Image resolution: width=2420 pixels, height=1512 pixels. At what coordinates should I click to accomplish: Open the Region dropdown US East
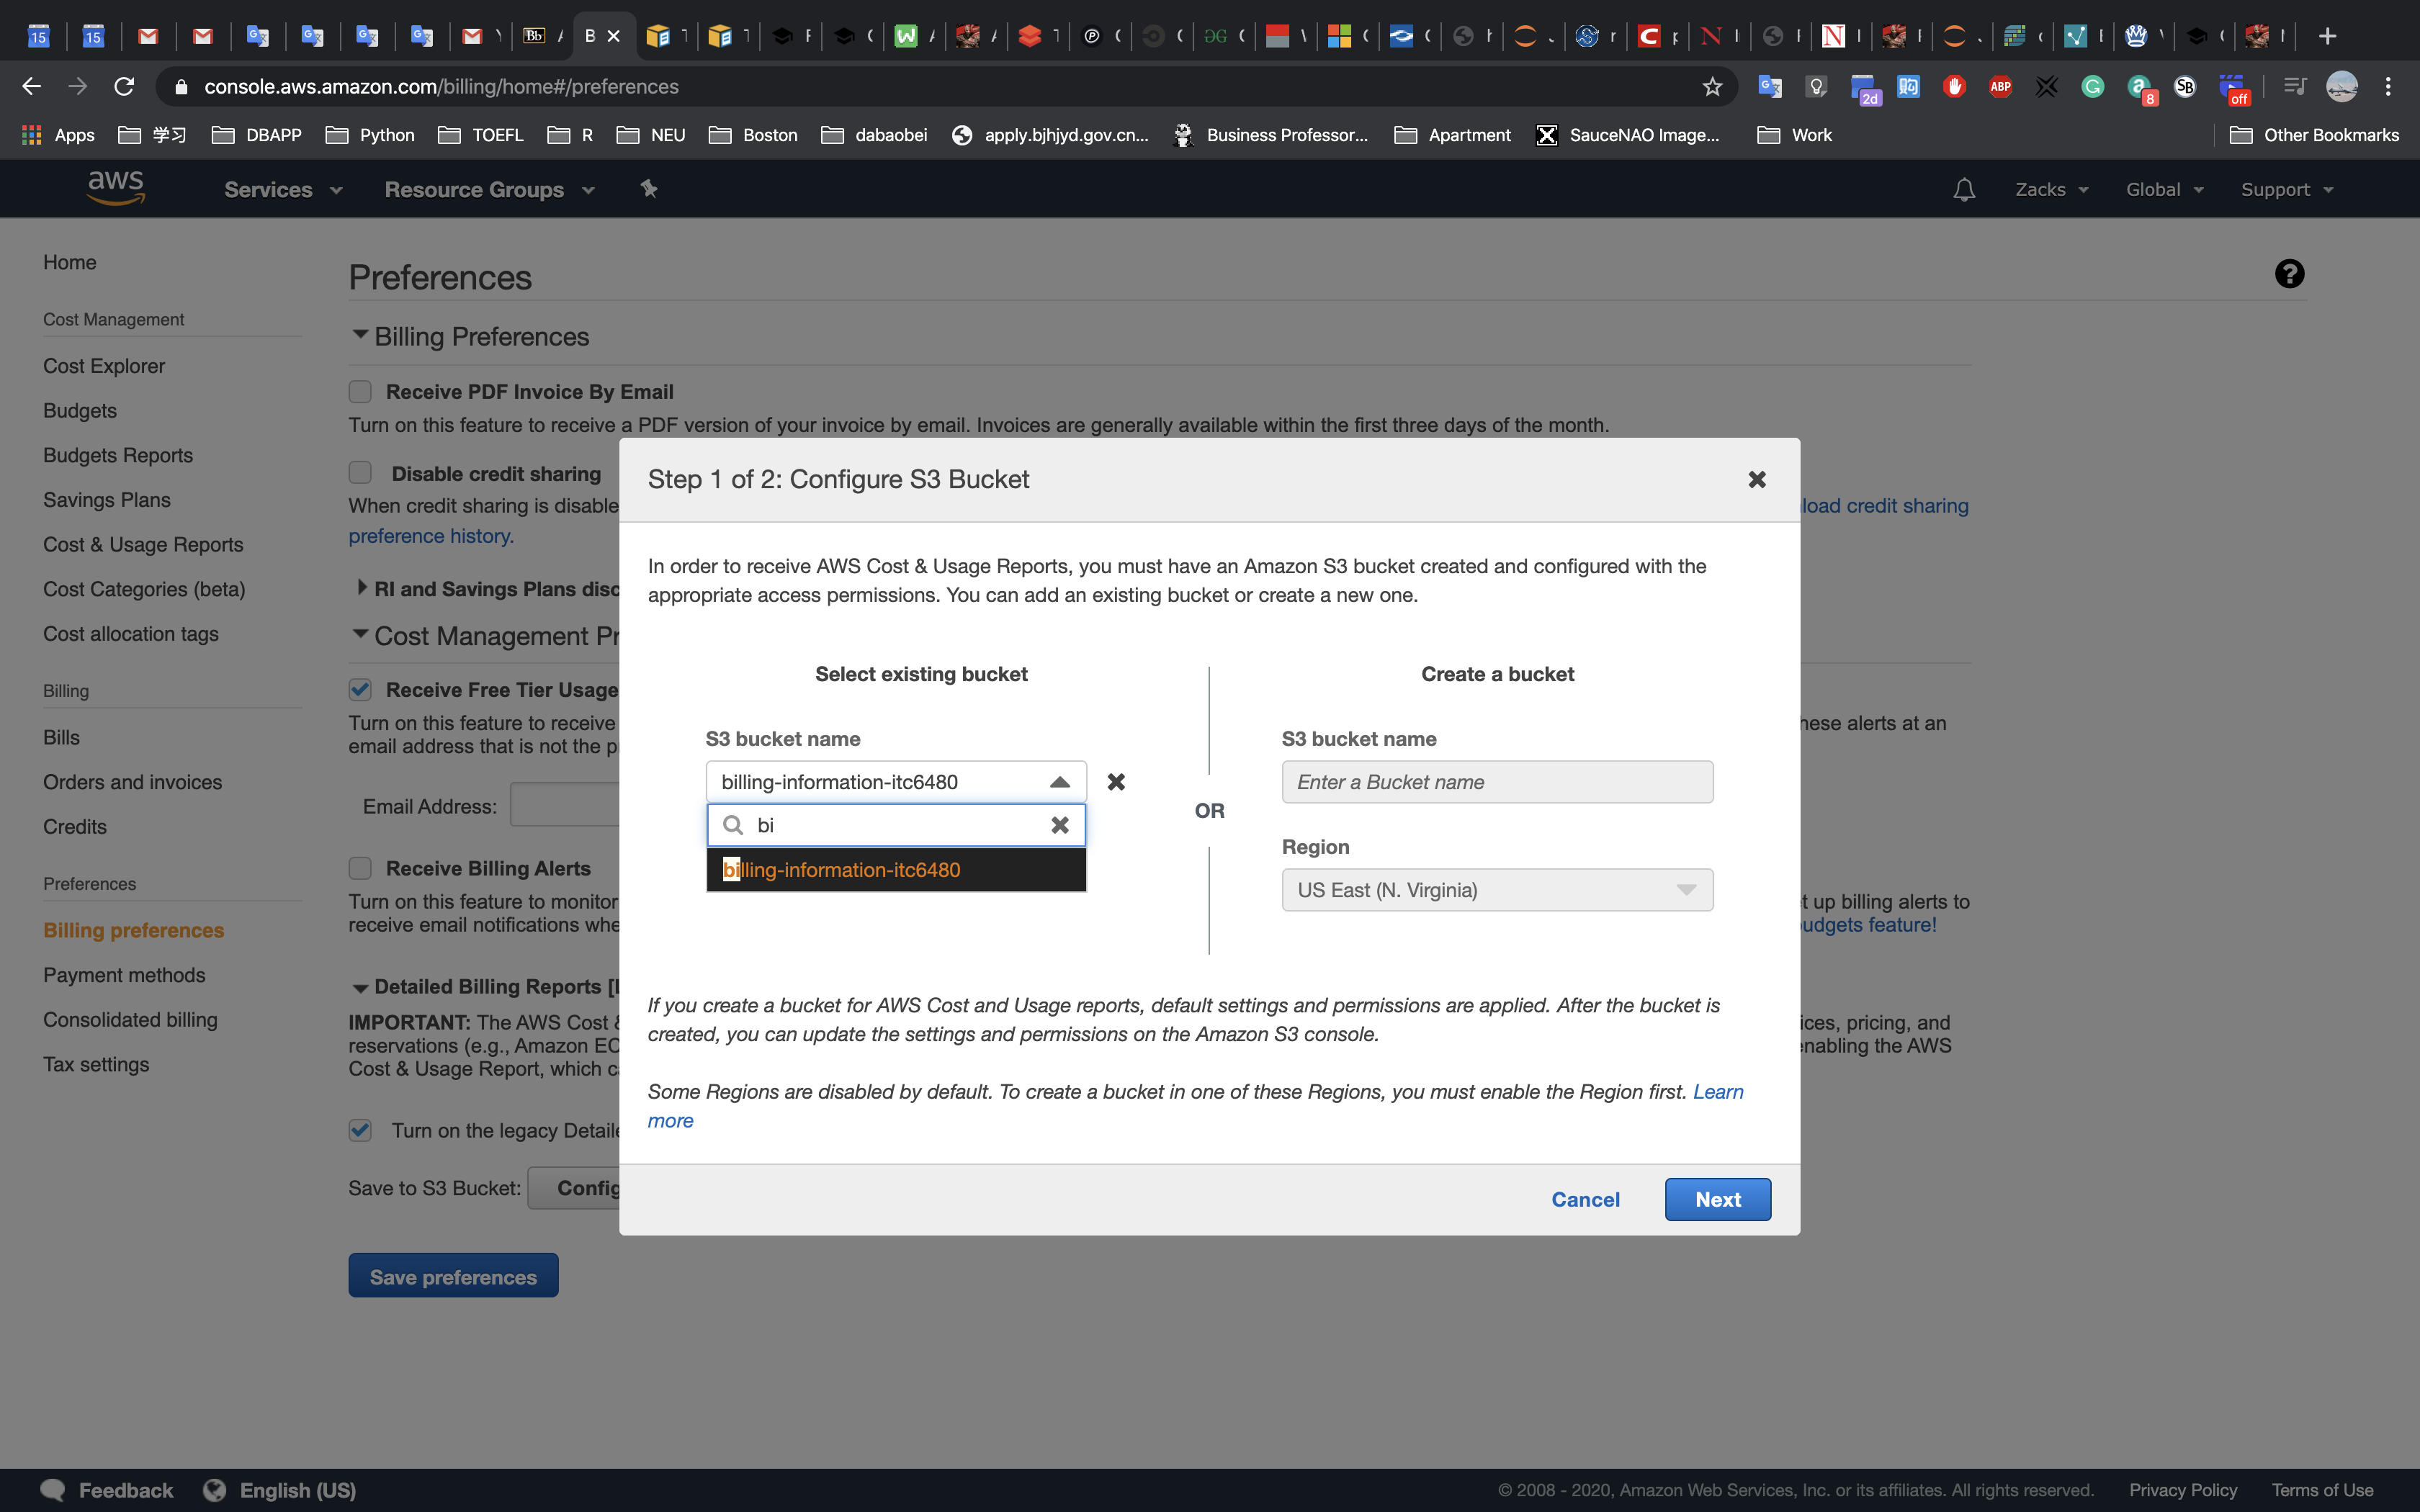(1496, 890)
